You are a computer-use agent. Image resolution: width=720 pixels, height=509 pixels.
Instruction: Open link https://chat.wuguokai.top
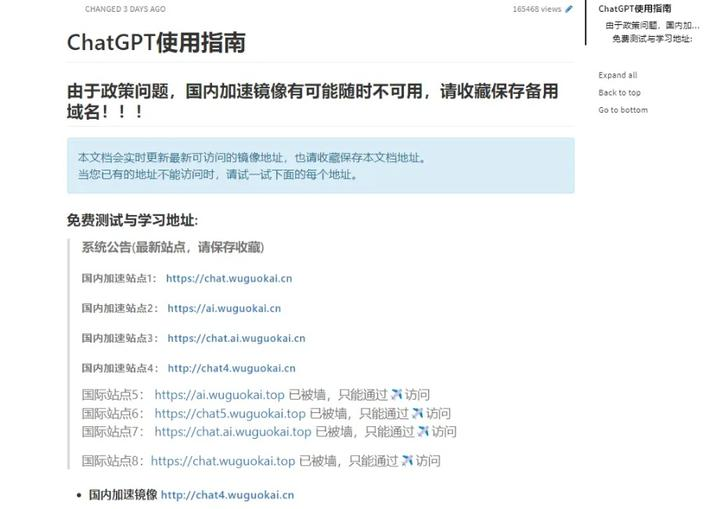pyautogui.click(x=223, y=461)
